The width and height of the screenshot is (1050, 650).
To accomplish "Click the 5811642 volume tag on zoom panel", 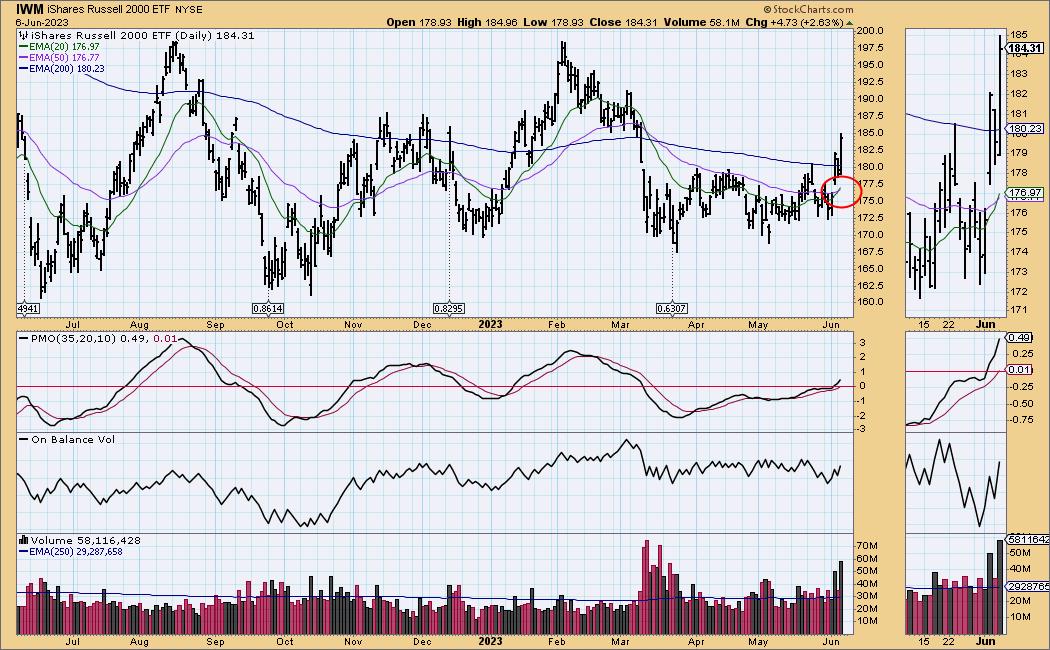I will (1028, 539).
